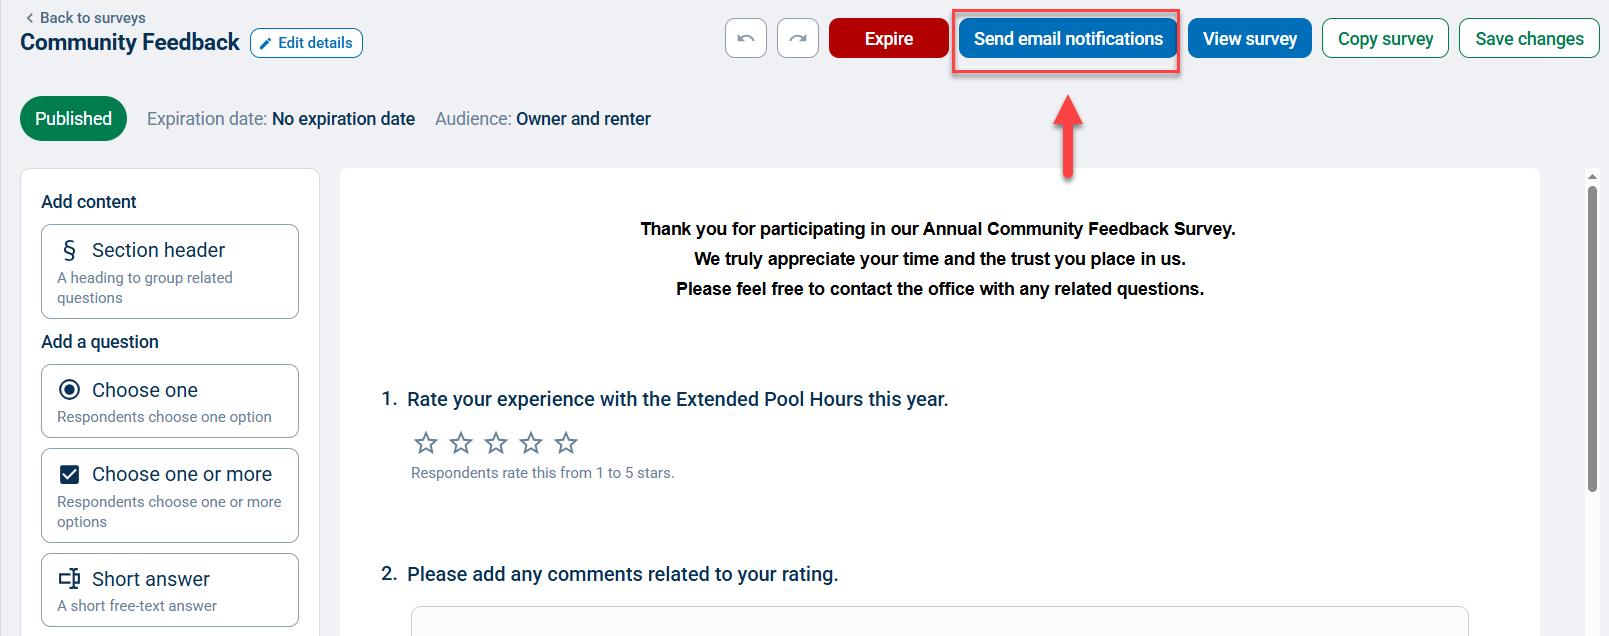This screenshot has height=636, width=1609.
Task: Select the third rating star
Action: coord(496,443)
